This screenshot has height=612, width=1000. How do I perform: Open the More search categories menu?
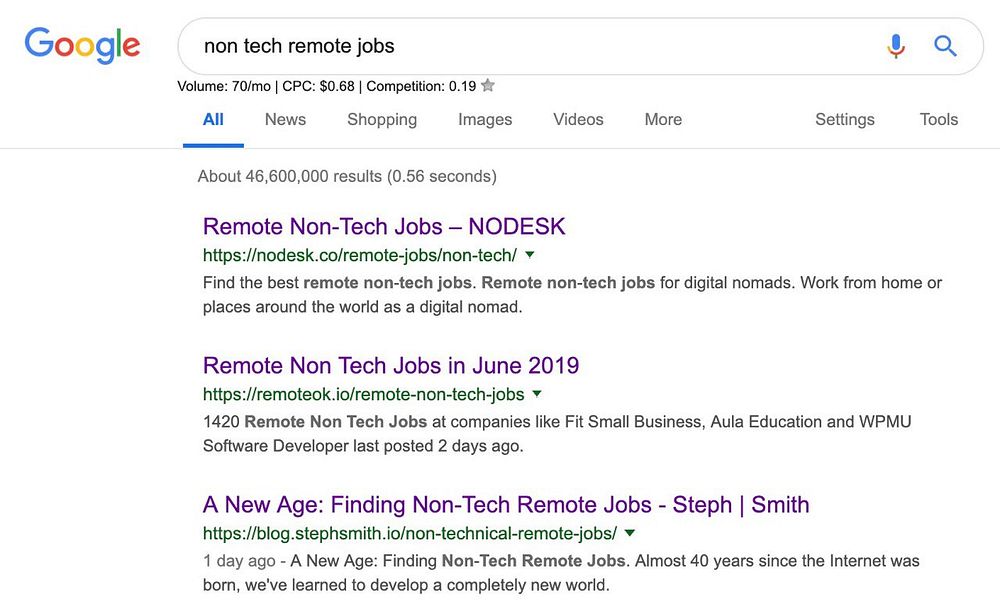663,120
